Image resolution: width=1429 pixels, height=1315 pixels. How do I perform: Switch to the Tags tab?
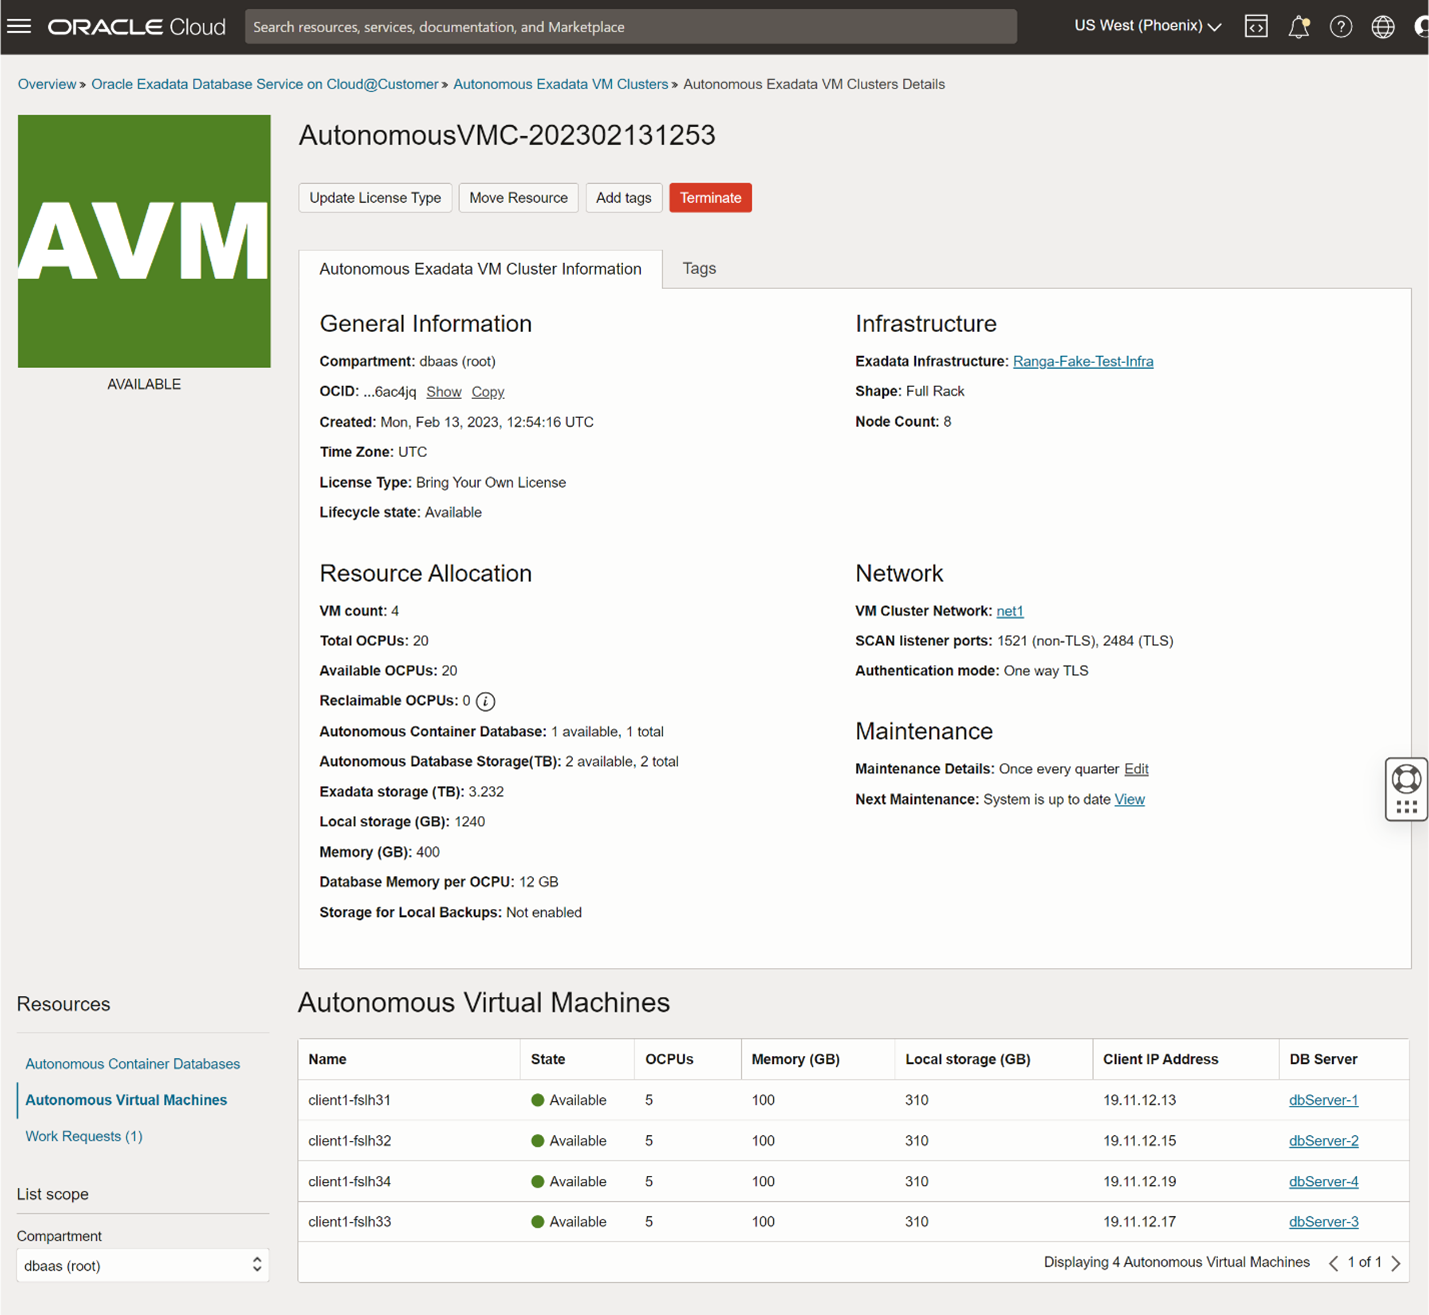point(699,268)
